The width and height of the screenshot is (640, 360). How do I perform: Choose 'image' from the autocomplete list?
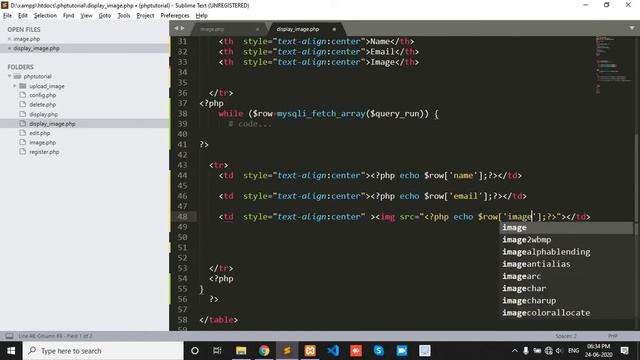click(567, 228)
